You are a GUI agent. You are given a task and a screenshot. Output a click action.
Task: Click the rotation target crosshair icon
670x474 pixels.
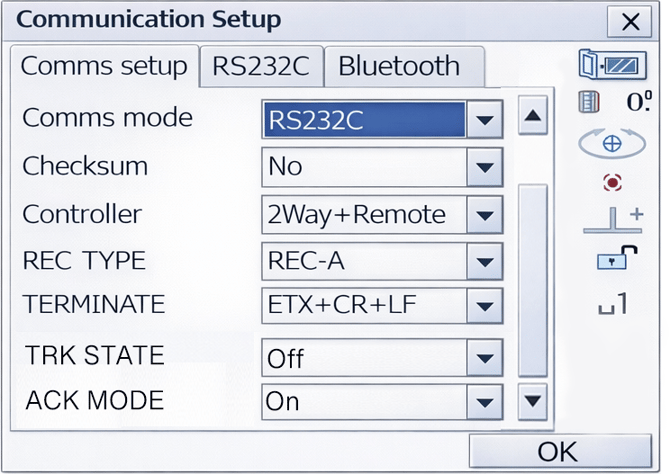click(x=612, y=143)
